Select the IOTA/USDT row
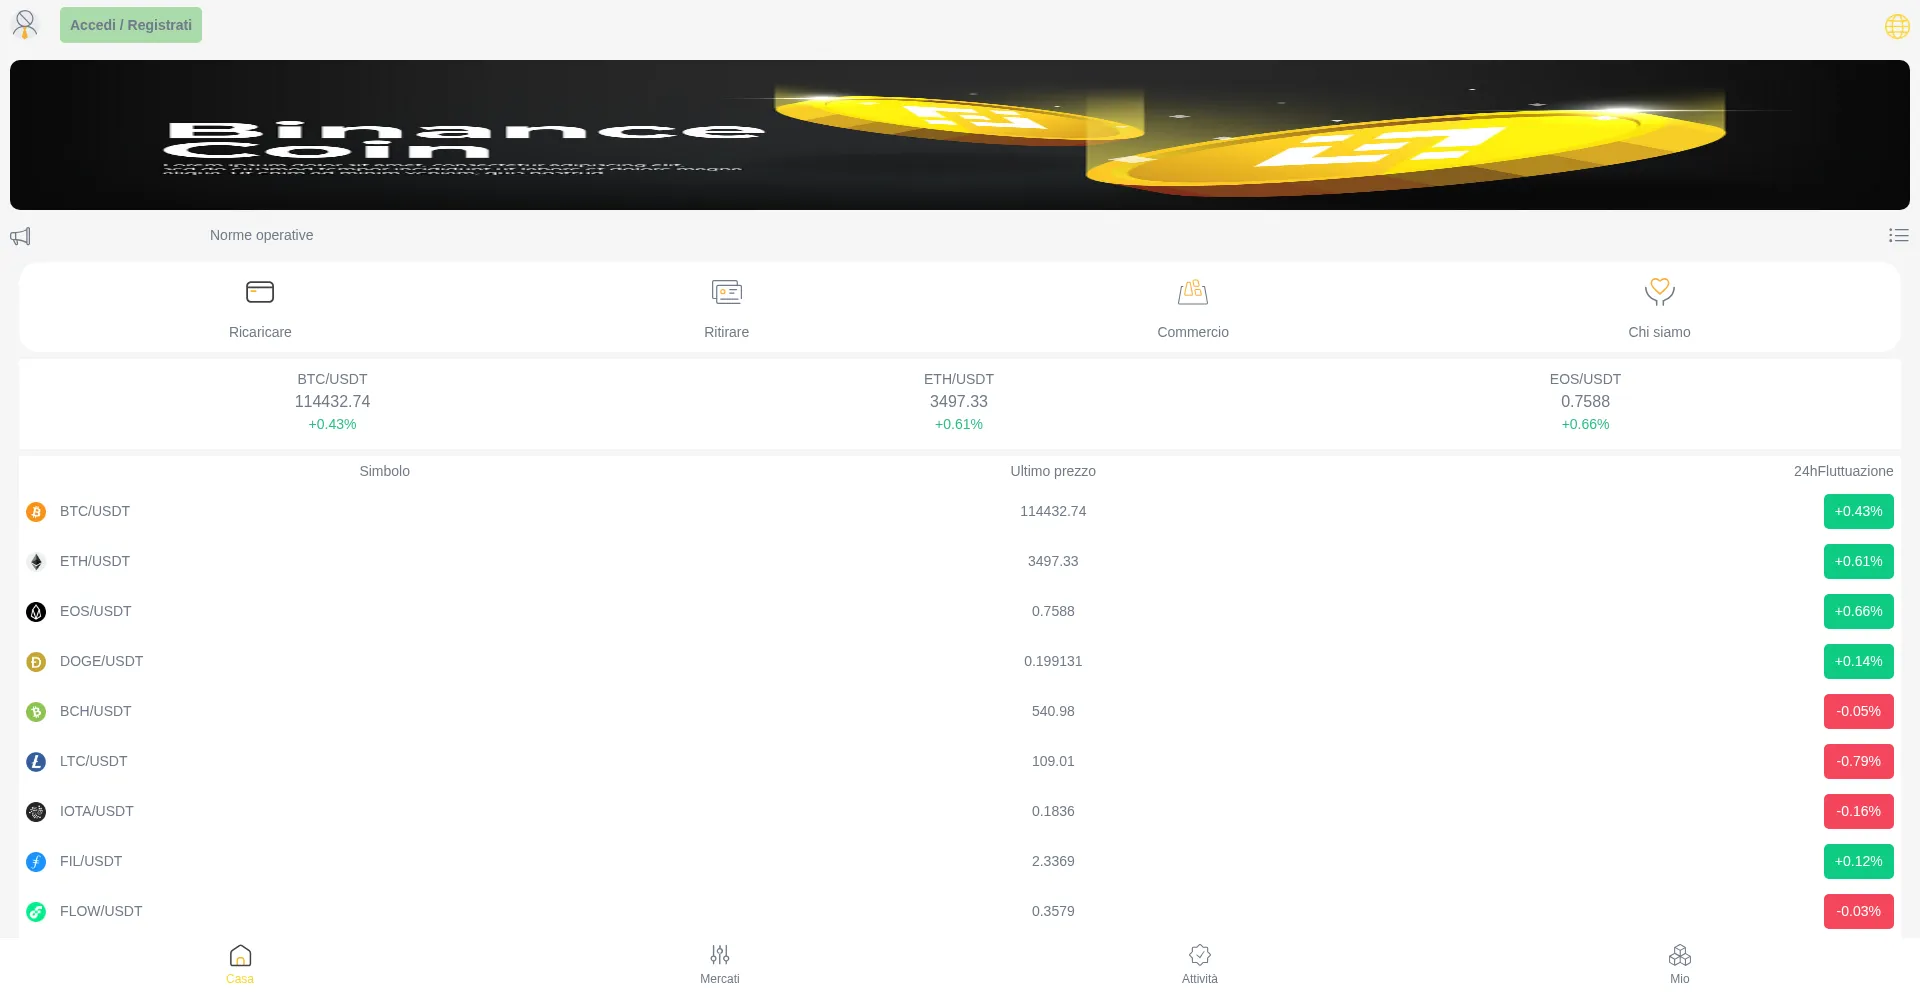 [x=960, y=811]
